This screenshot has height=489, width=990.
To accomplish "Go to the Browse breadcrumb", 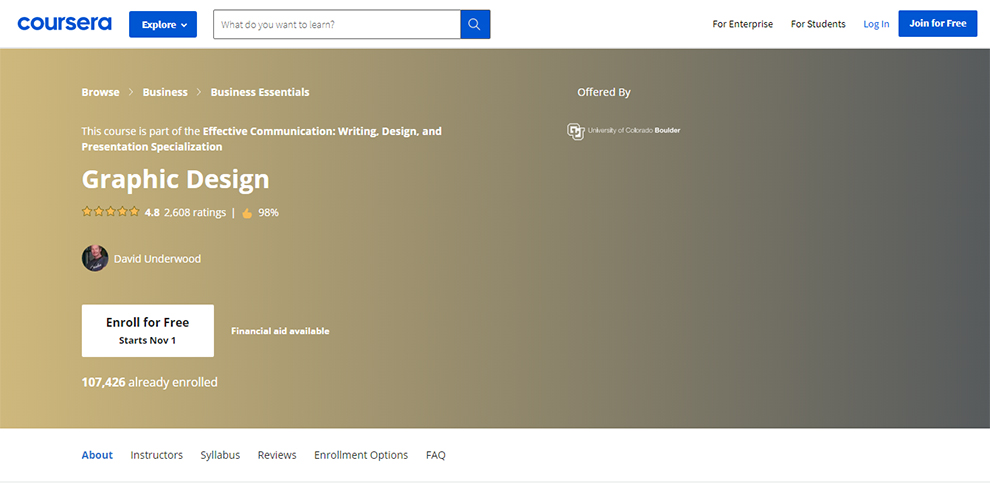I will tap(100, 92).
